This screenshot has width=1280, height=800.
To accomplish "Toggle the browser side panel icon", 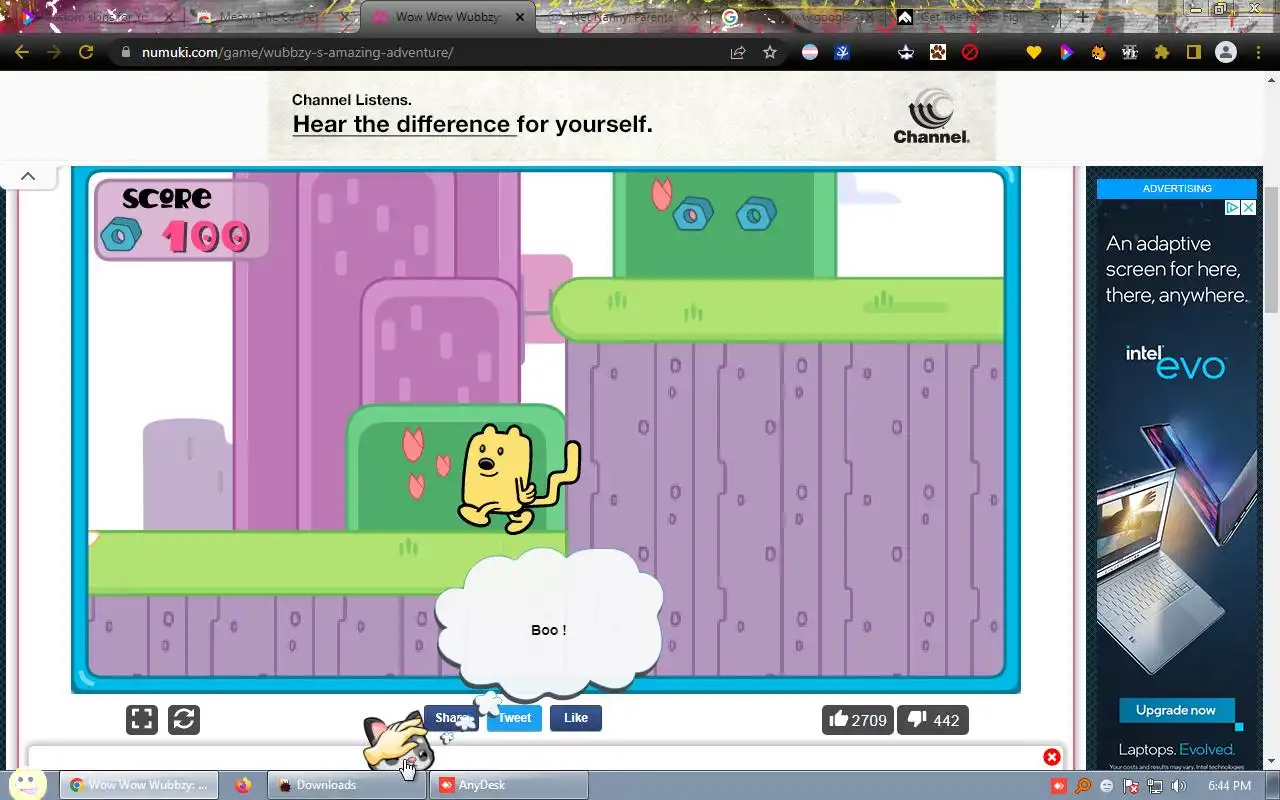I will (x=1193, y=52).
